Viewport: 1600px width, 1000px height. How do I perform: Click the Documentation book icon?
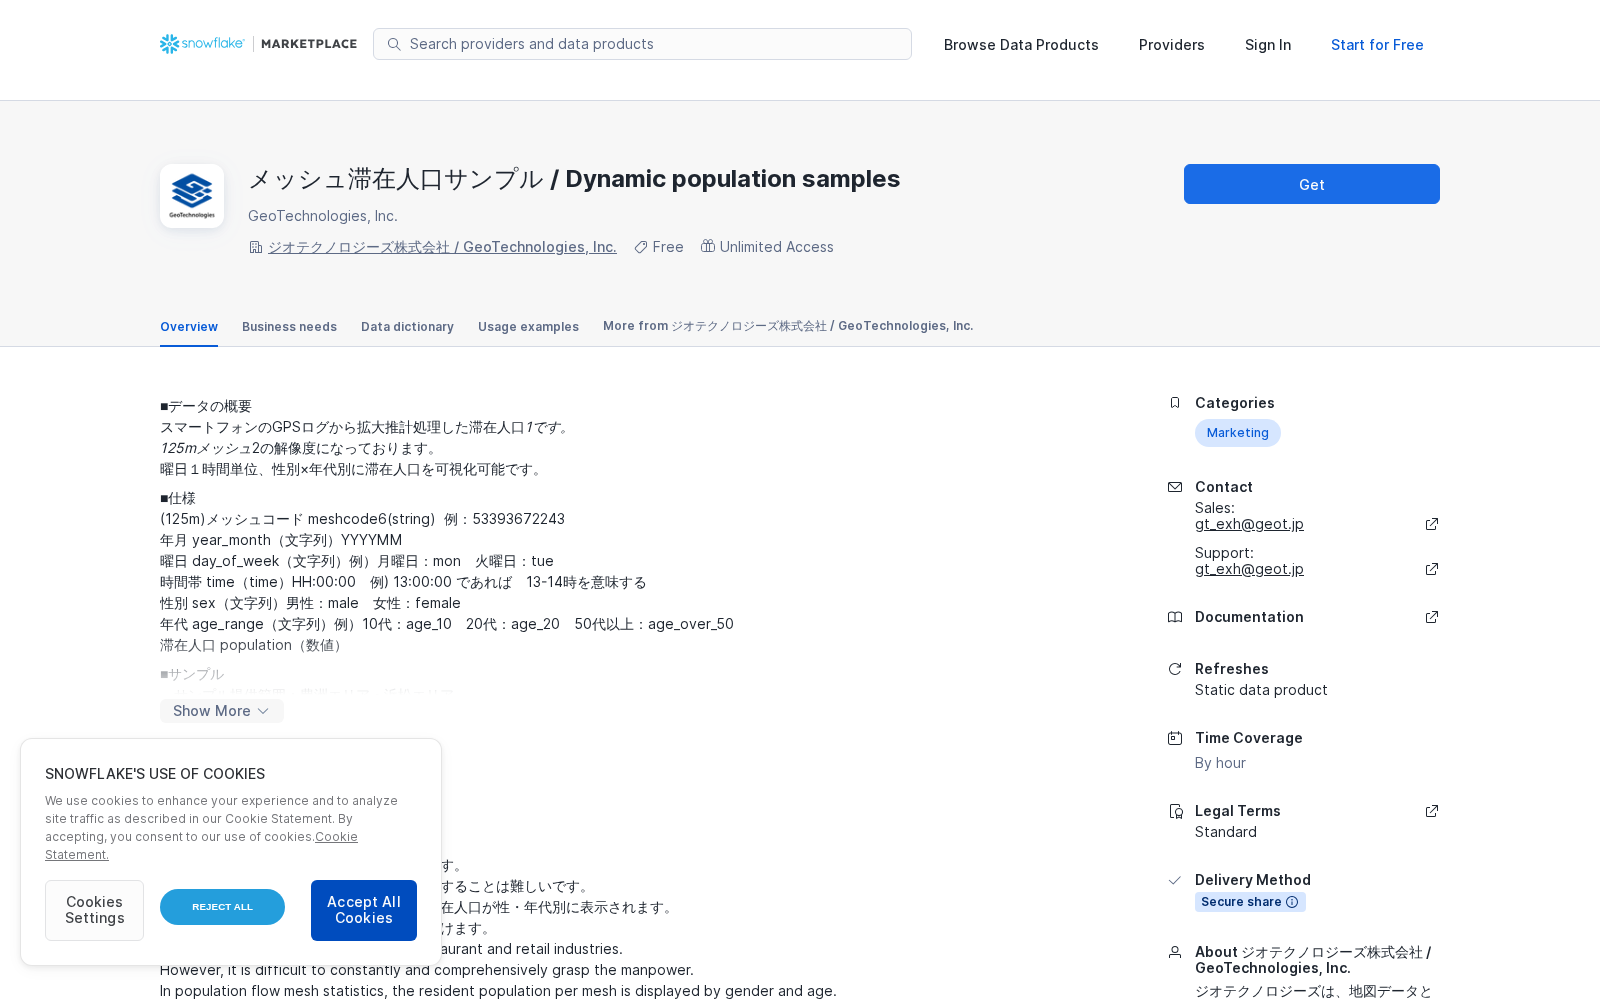pos(1175,617)
